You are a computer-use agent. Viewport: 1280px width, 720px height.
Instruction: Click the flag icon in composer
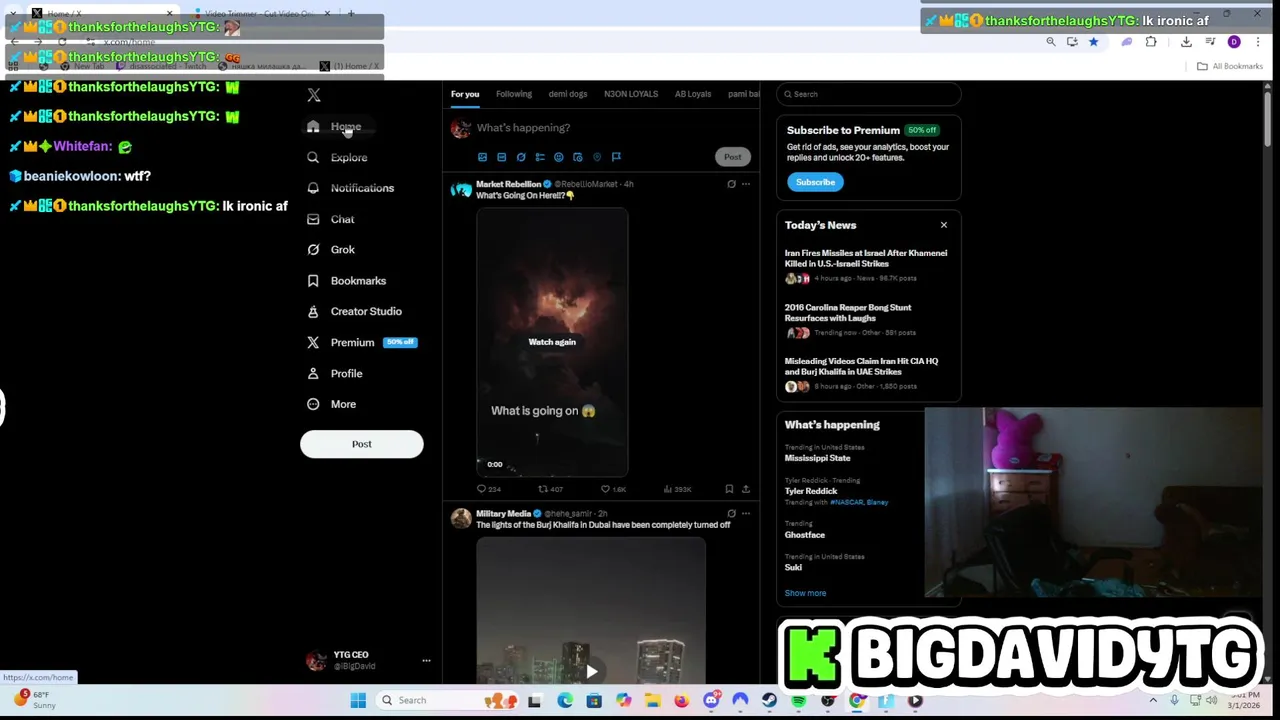[616, 157]
